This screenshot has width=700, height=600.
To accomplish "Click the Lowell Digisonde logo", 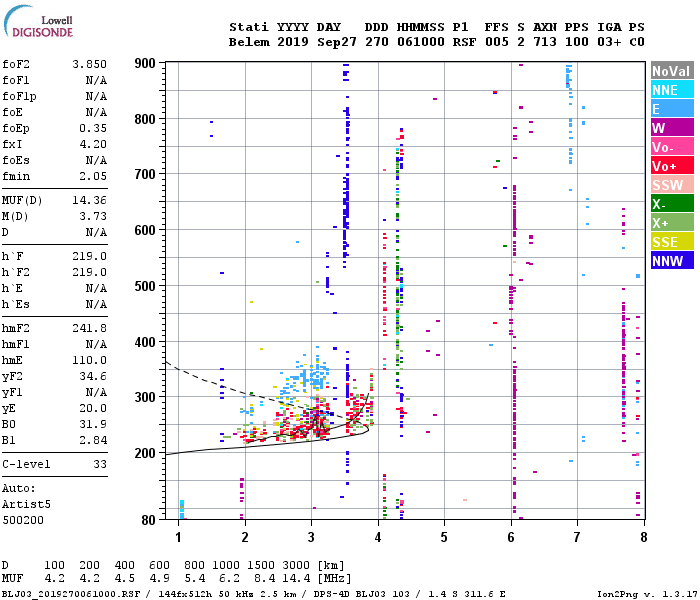I will (x=38, y=21).
